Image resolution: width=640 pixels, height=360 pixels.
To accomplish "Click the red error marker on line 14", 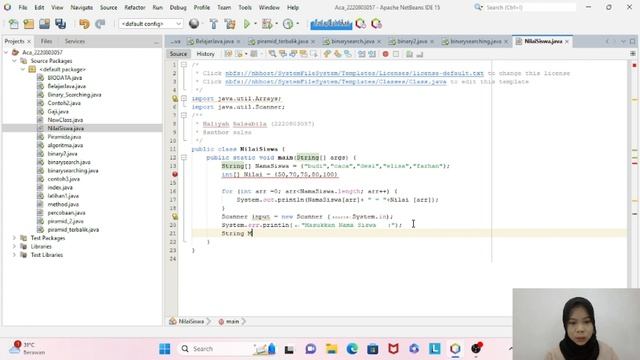I will [175, 174].
